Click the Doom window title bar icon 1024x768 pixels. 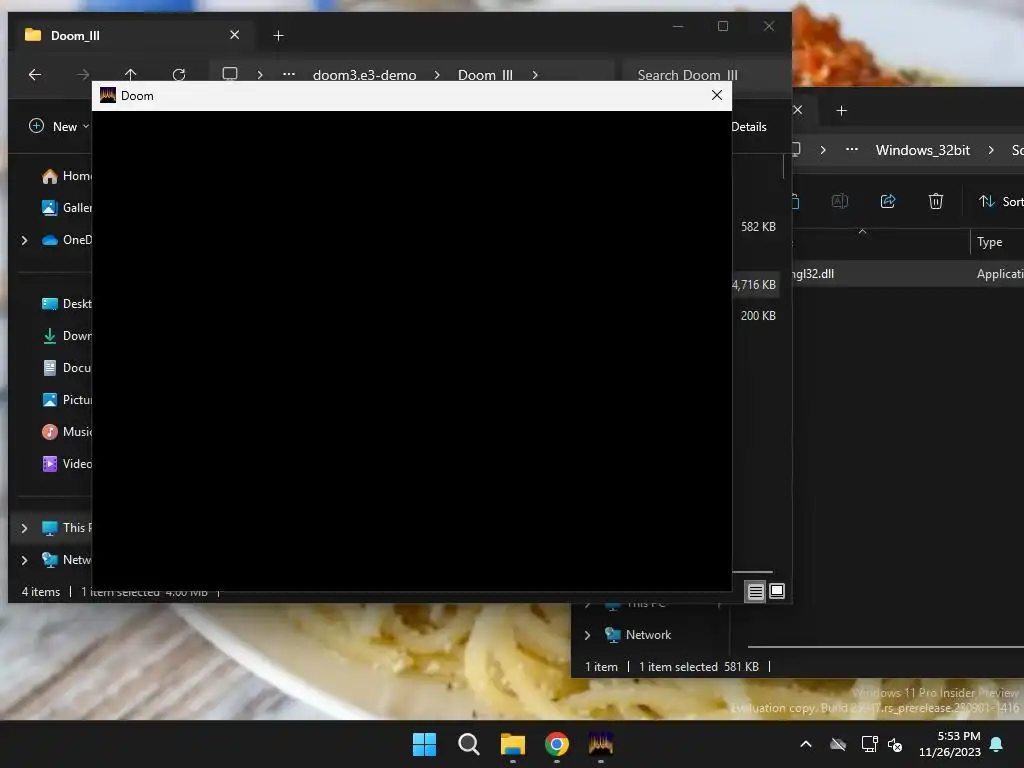(108, 95)
